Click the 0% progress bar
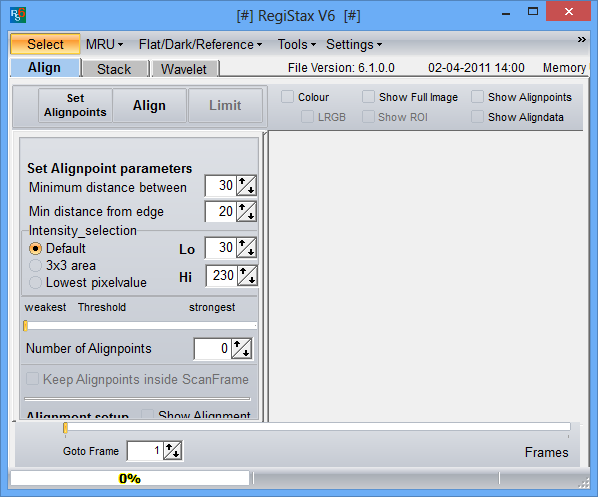The image size is (598, 497). [x=130, y=478]
